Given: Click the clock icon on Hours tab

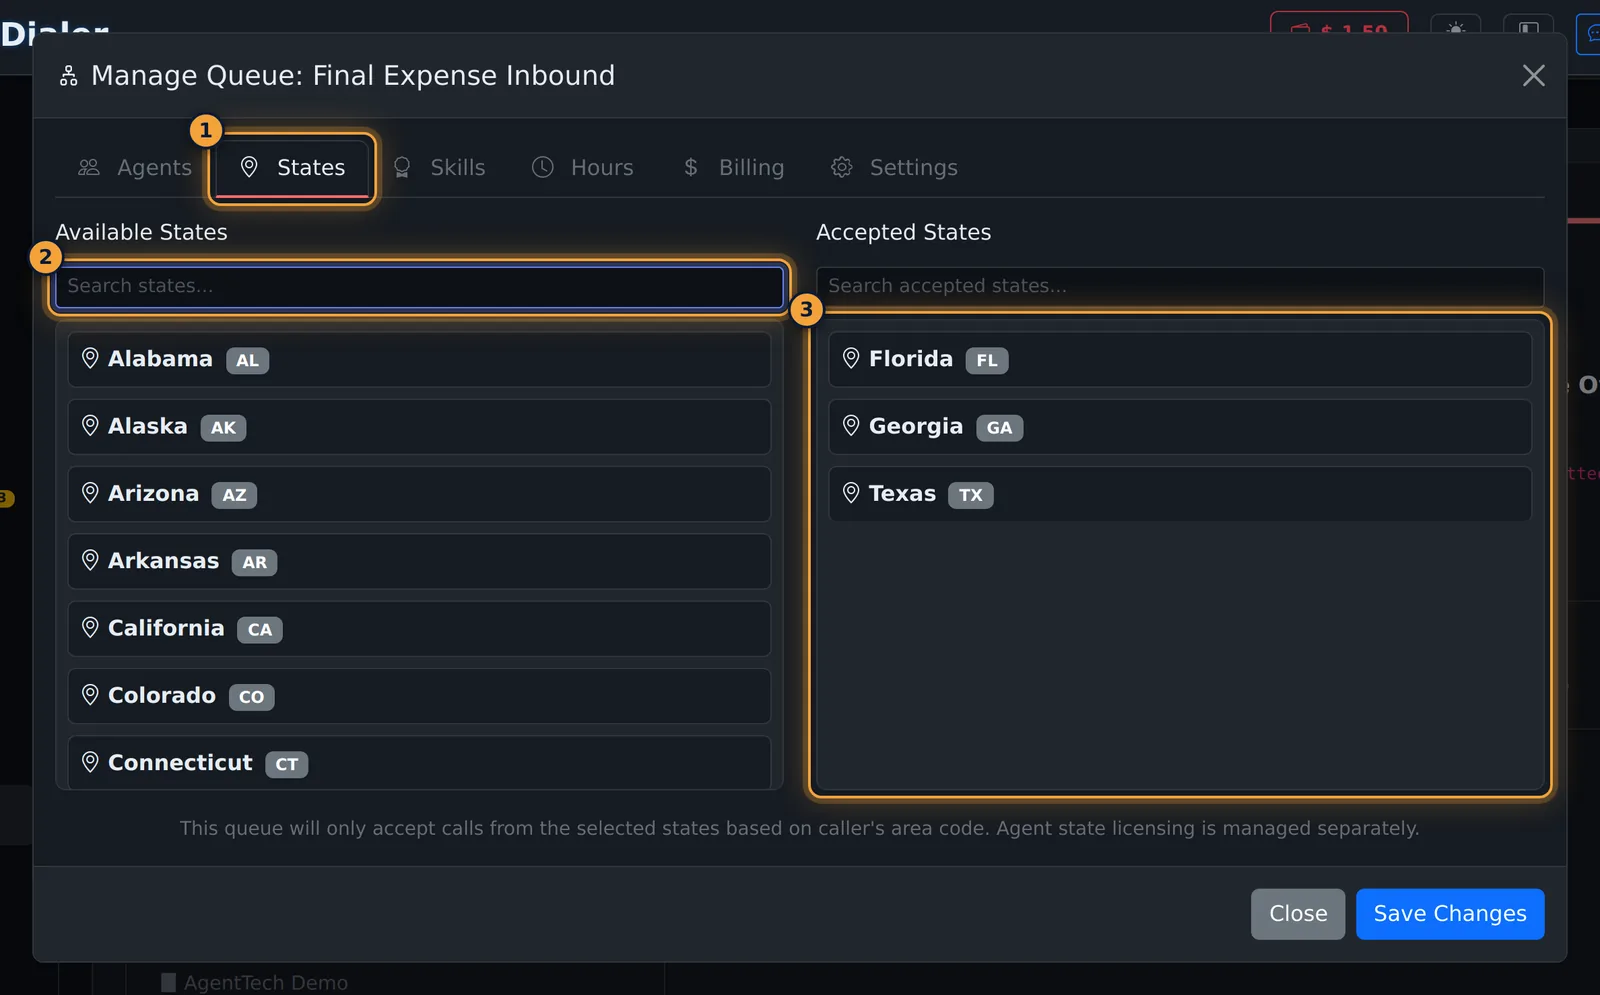Looking at the screenshot, I should 542,167.
